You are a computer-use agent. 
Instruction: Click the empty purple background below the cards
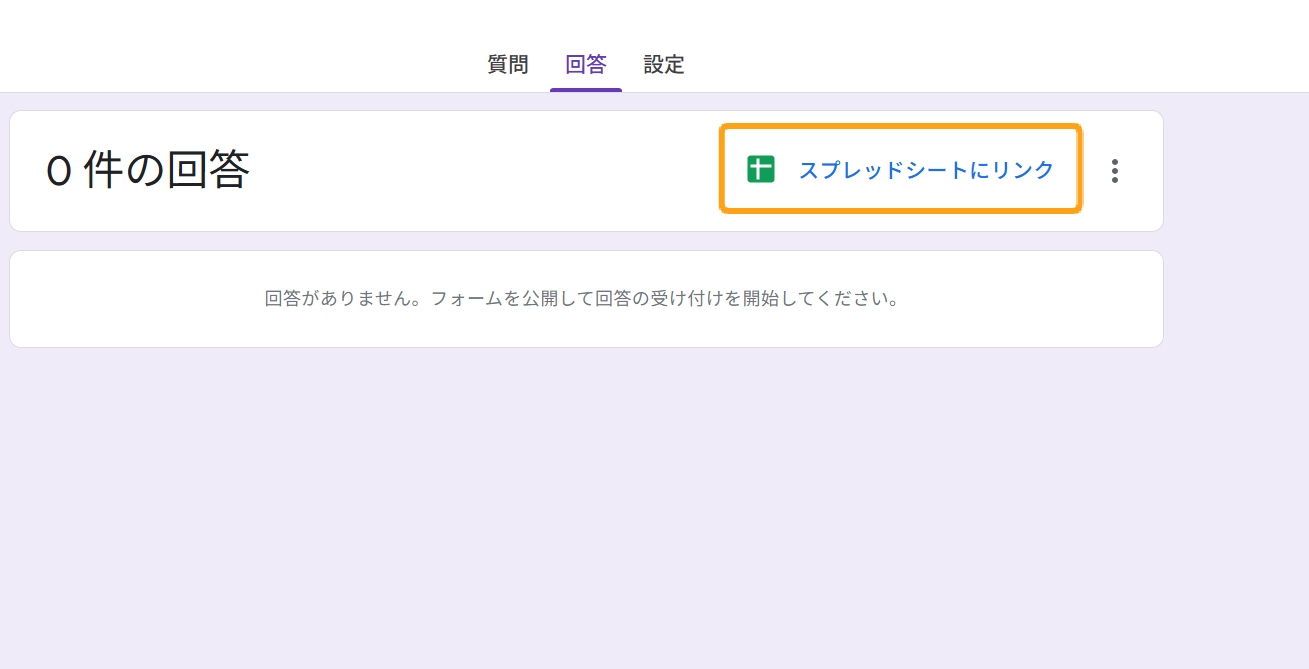(600, 500)
